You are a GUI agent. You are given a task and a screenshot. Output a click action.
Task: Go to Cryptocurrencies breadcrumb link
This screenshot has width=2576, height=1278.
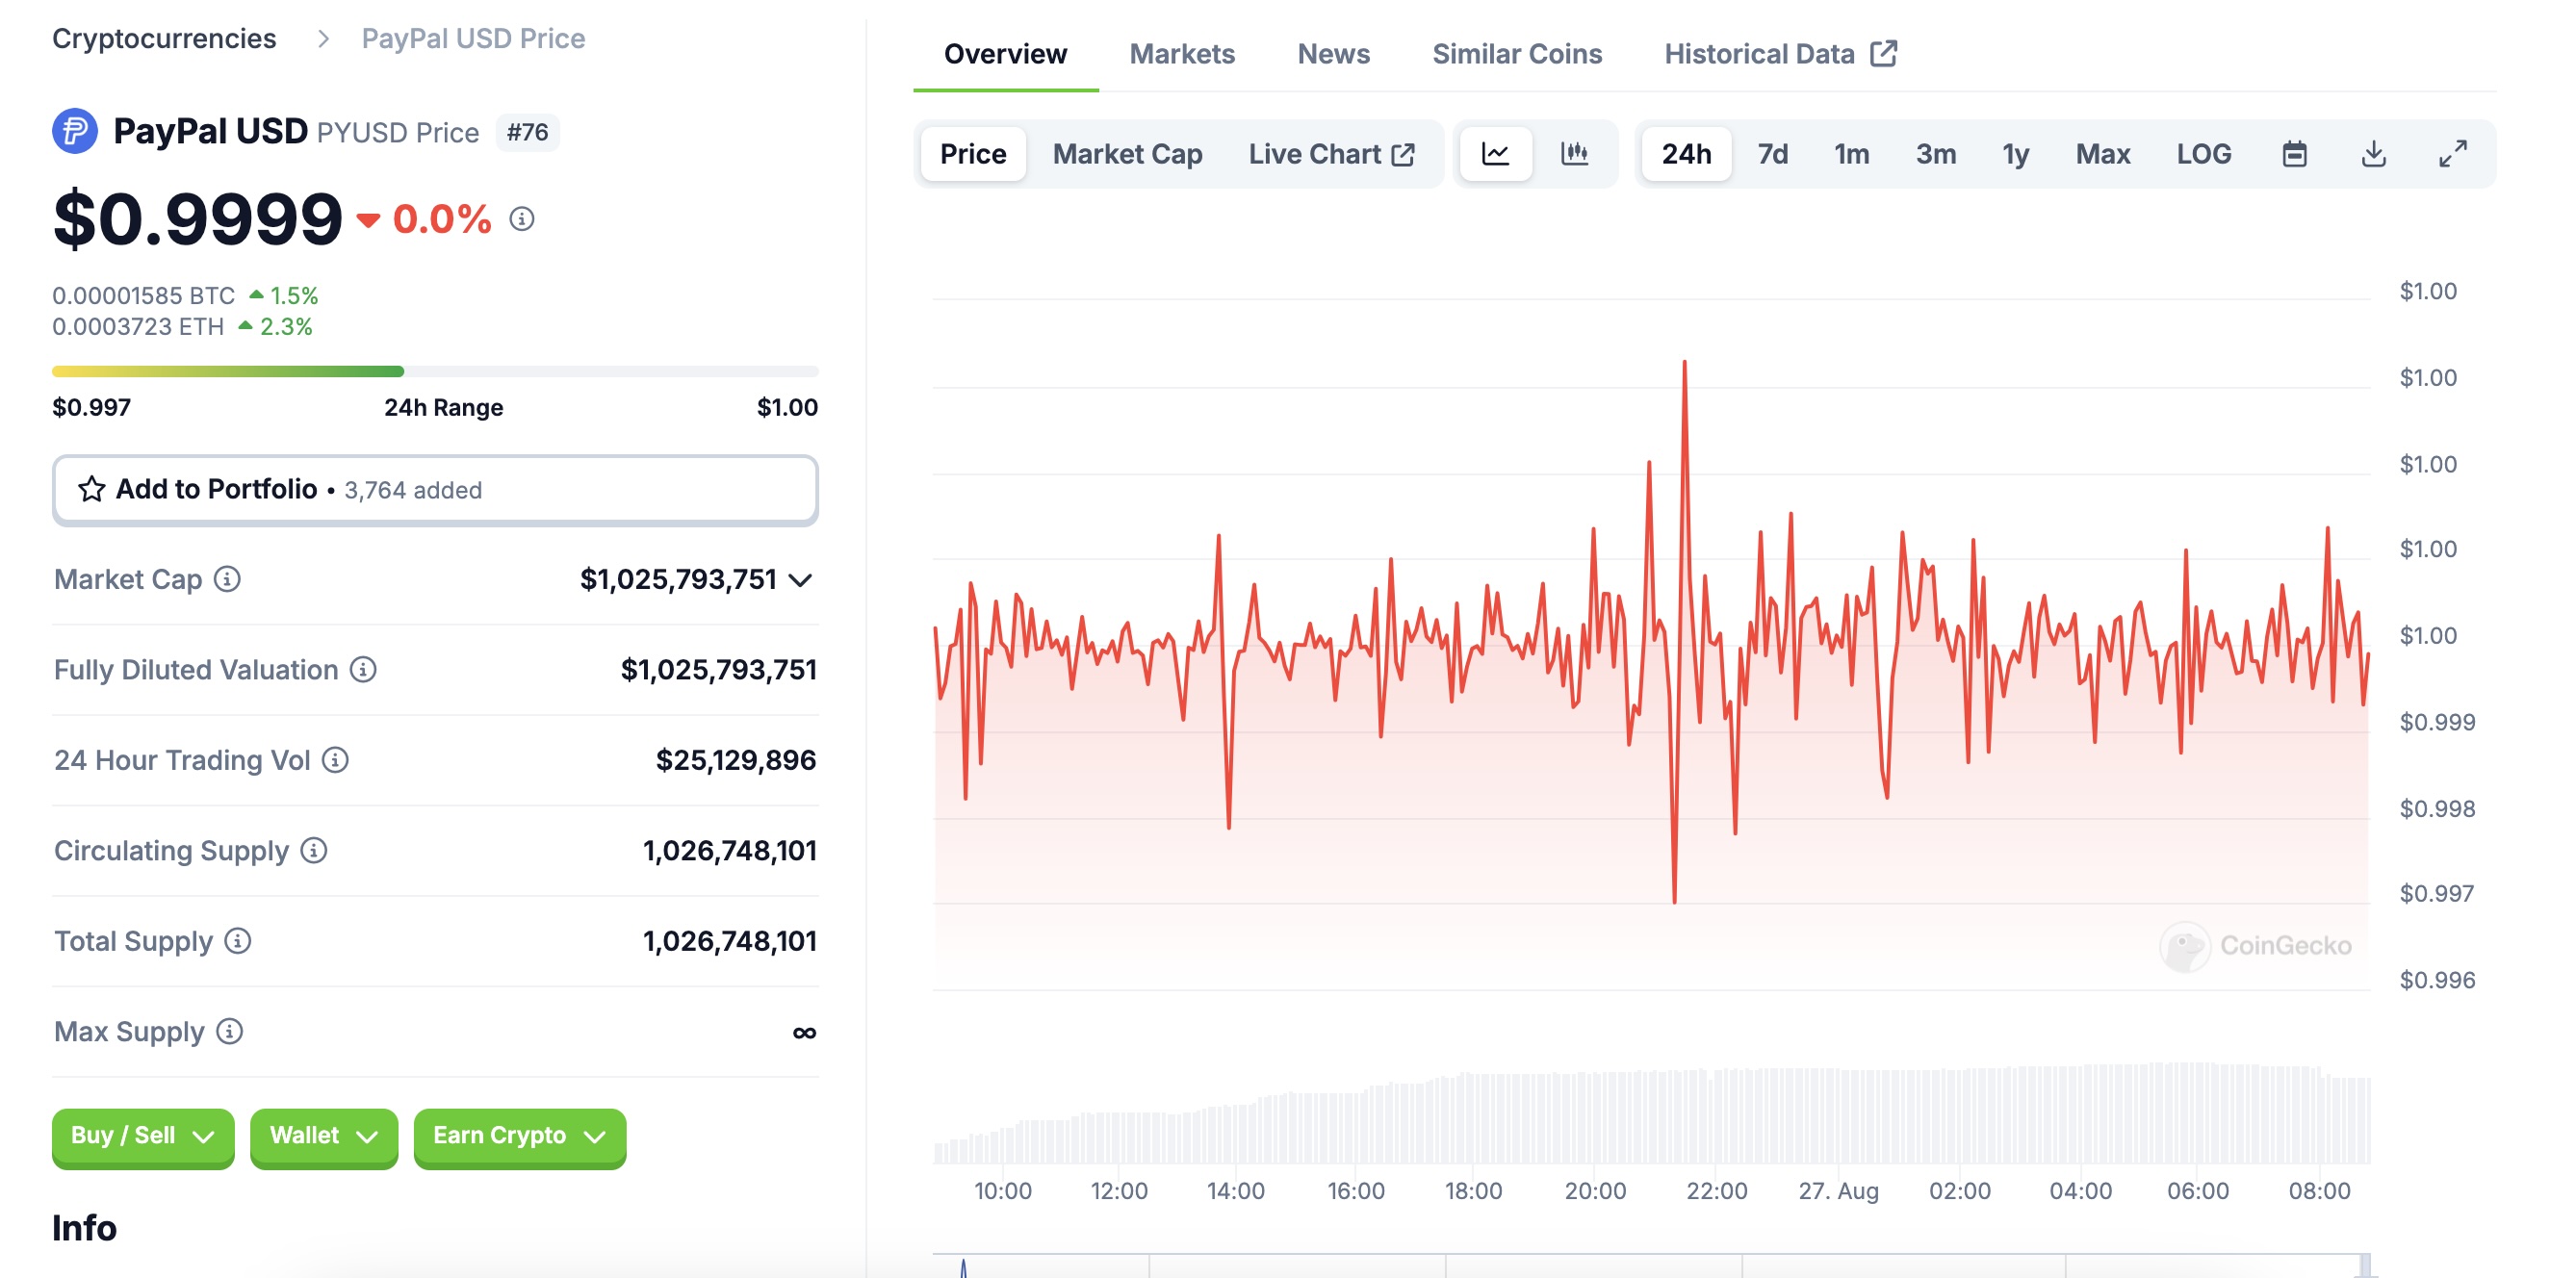164,39
